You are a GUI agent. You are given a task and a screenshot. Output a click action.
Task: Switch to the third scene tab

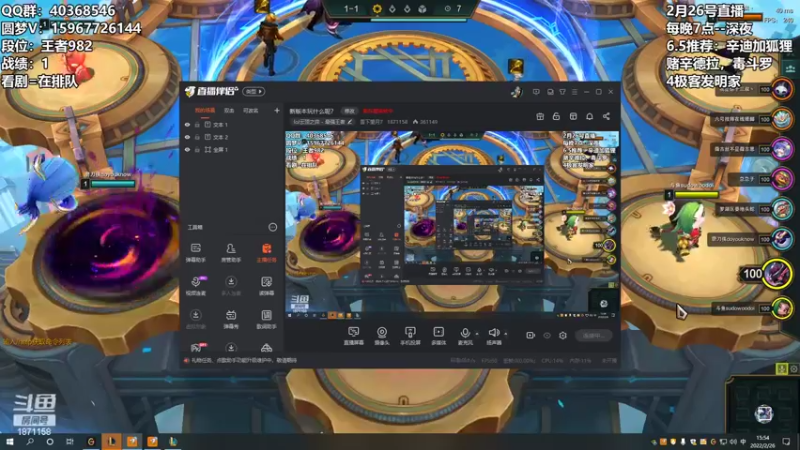[x=251, y=110]
